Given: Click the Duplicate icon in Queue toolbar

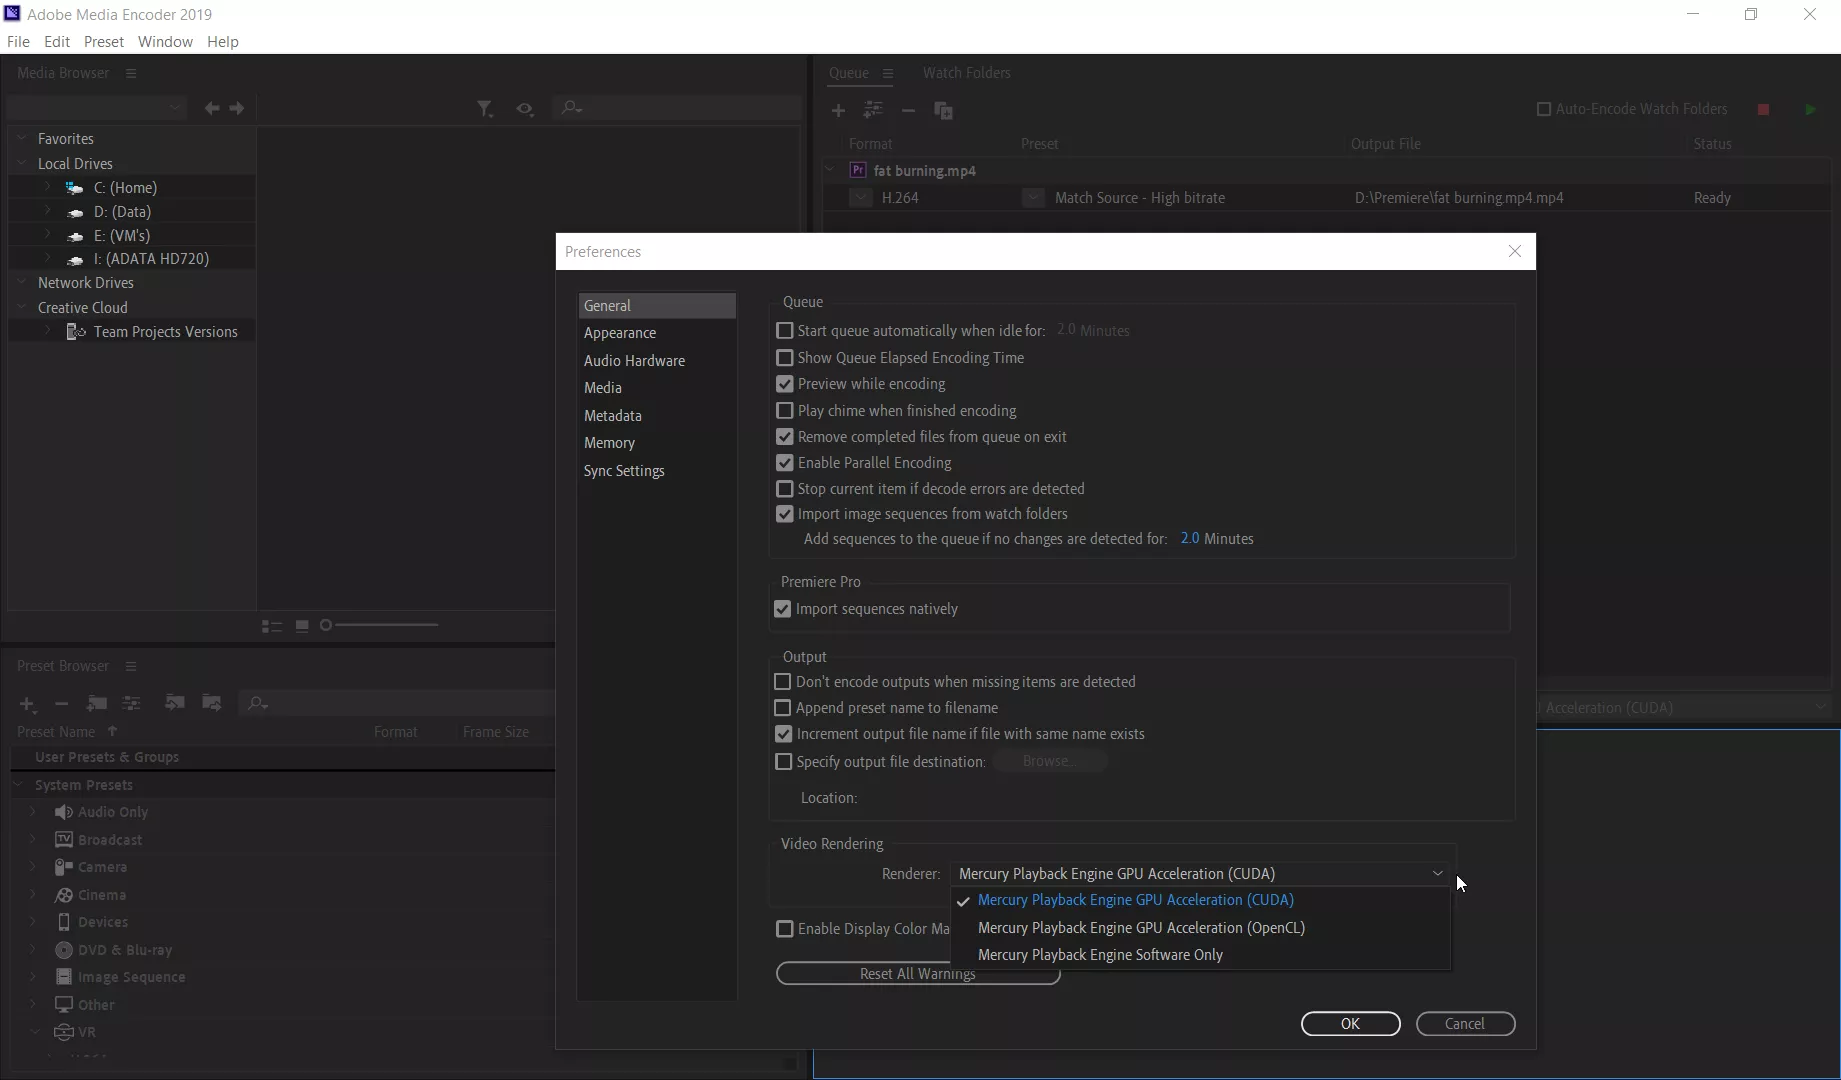Looking at the screenshot, I should pyautogui.click(x=943, y=110).
